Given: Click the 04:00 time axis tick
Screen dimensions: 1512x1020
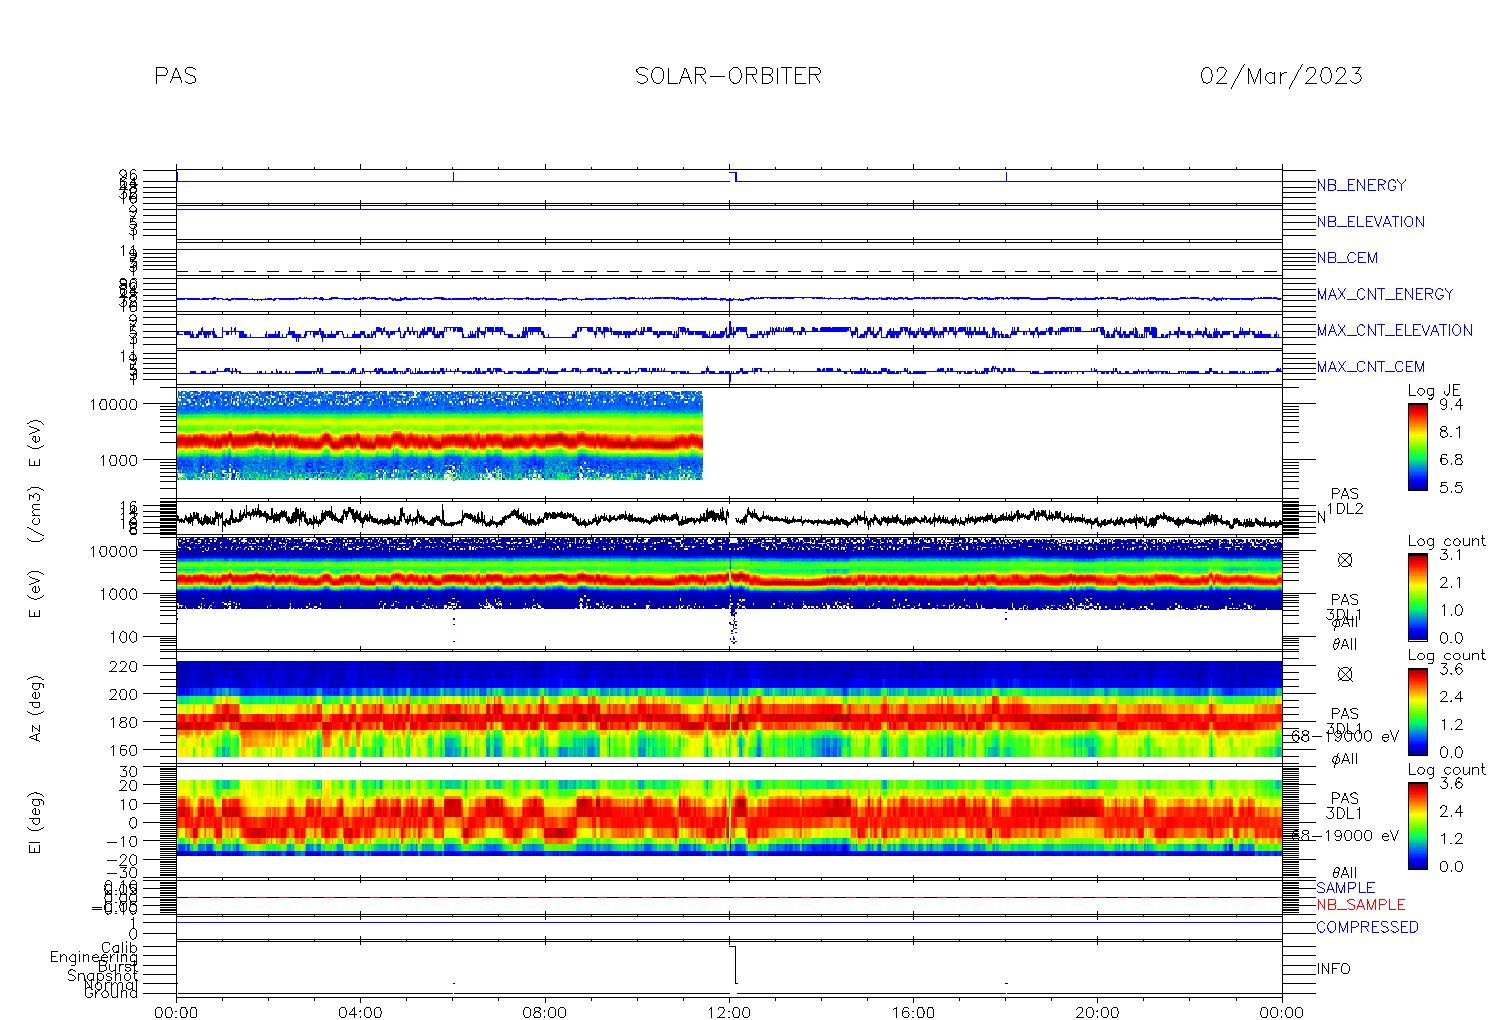Looking at the screenshot, I should tap(360, 1012).
